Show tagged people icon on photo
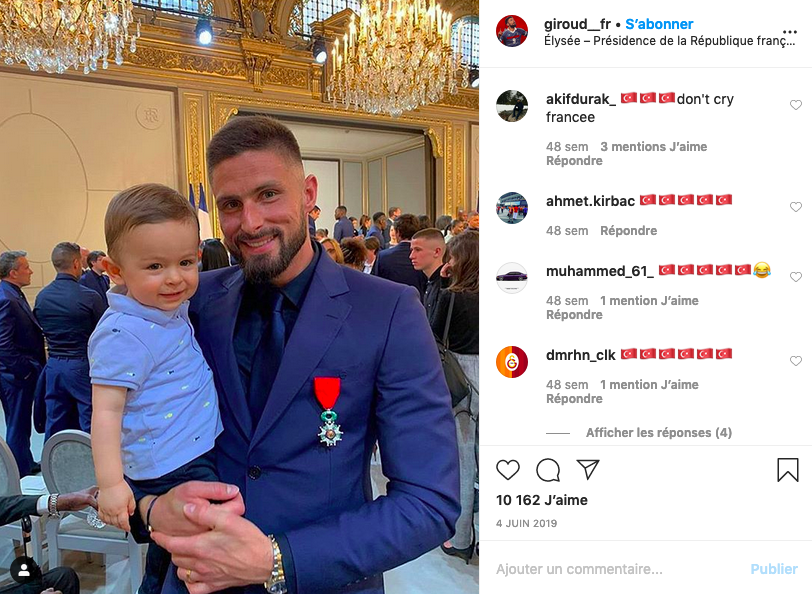 pyautogui.click(x=24, y=570)
